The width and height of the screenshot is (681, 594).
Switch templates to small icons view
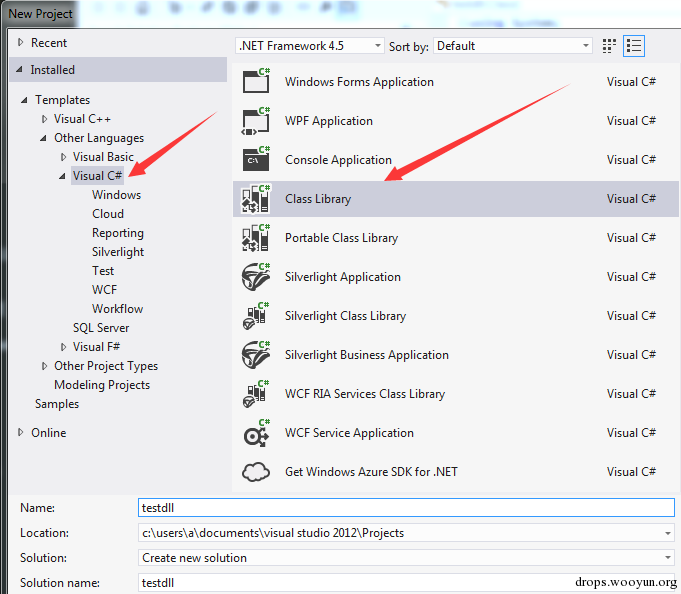(x=609, y=46)
